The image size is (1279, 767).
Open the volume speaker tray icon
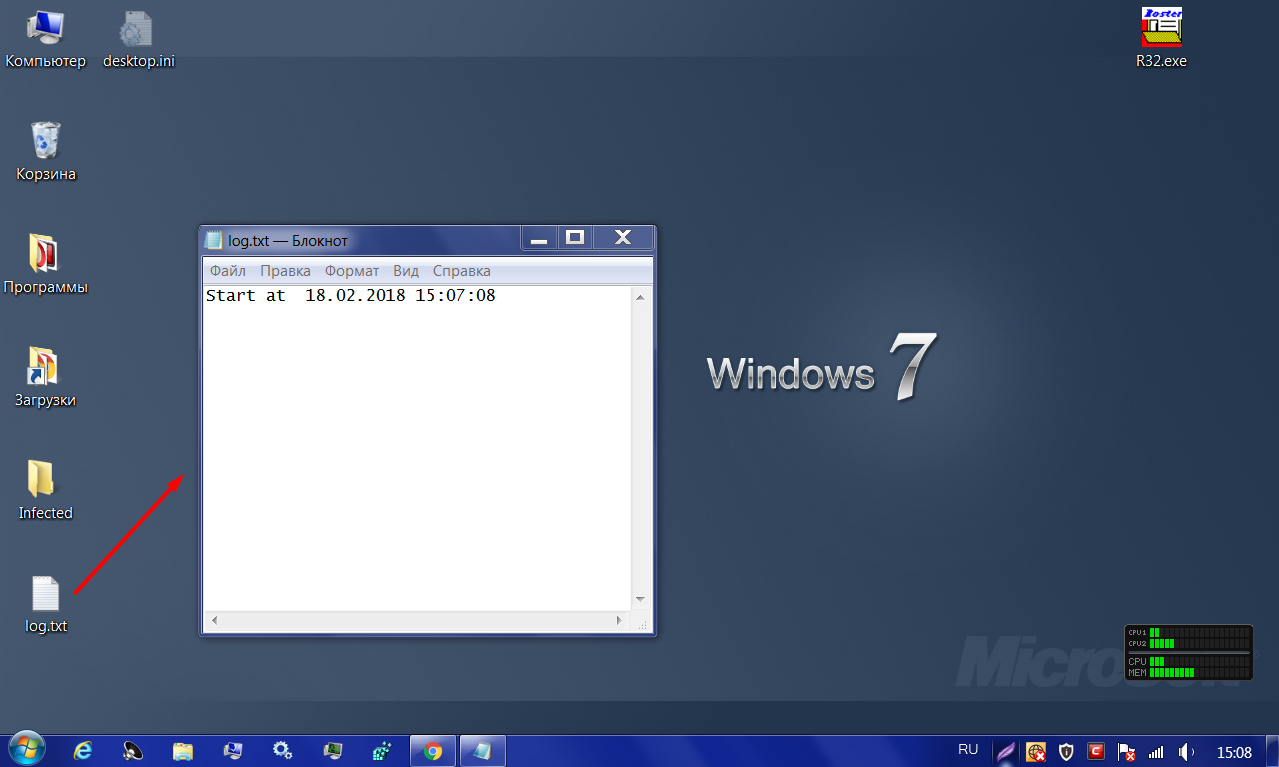click(x=1186, y=751)
